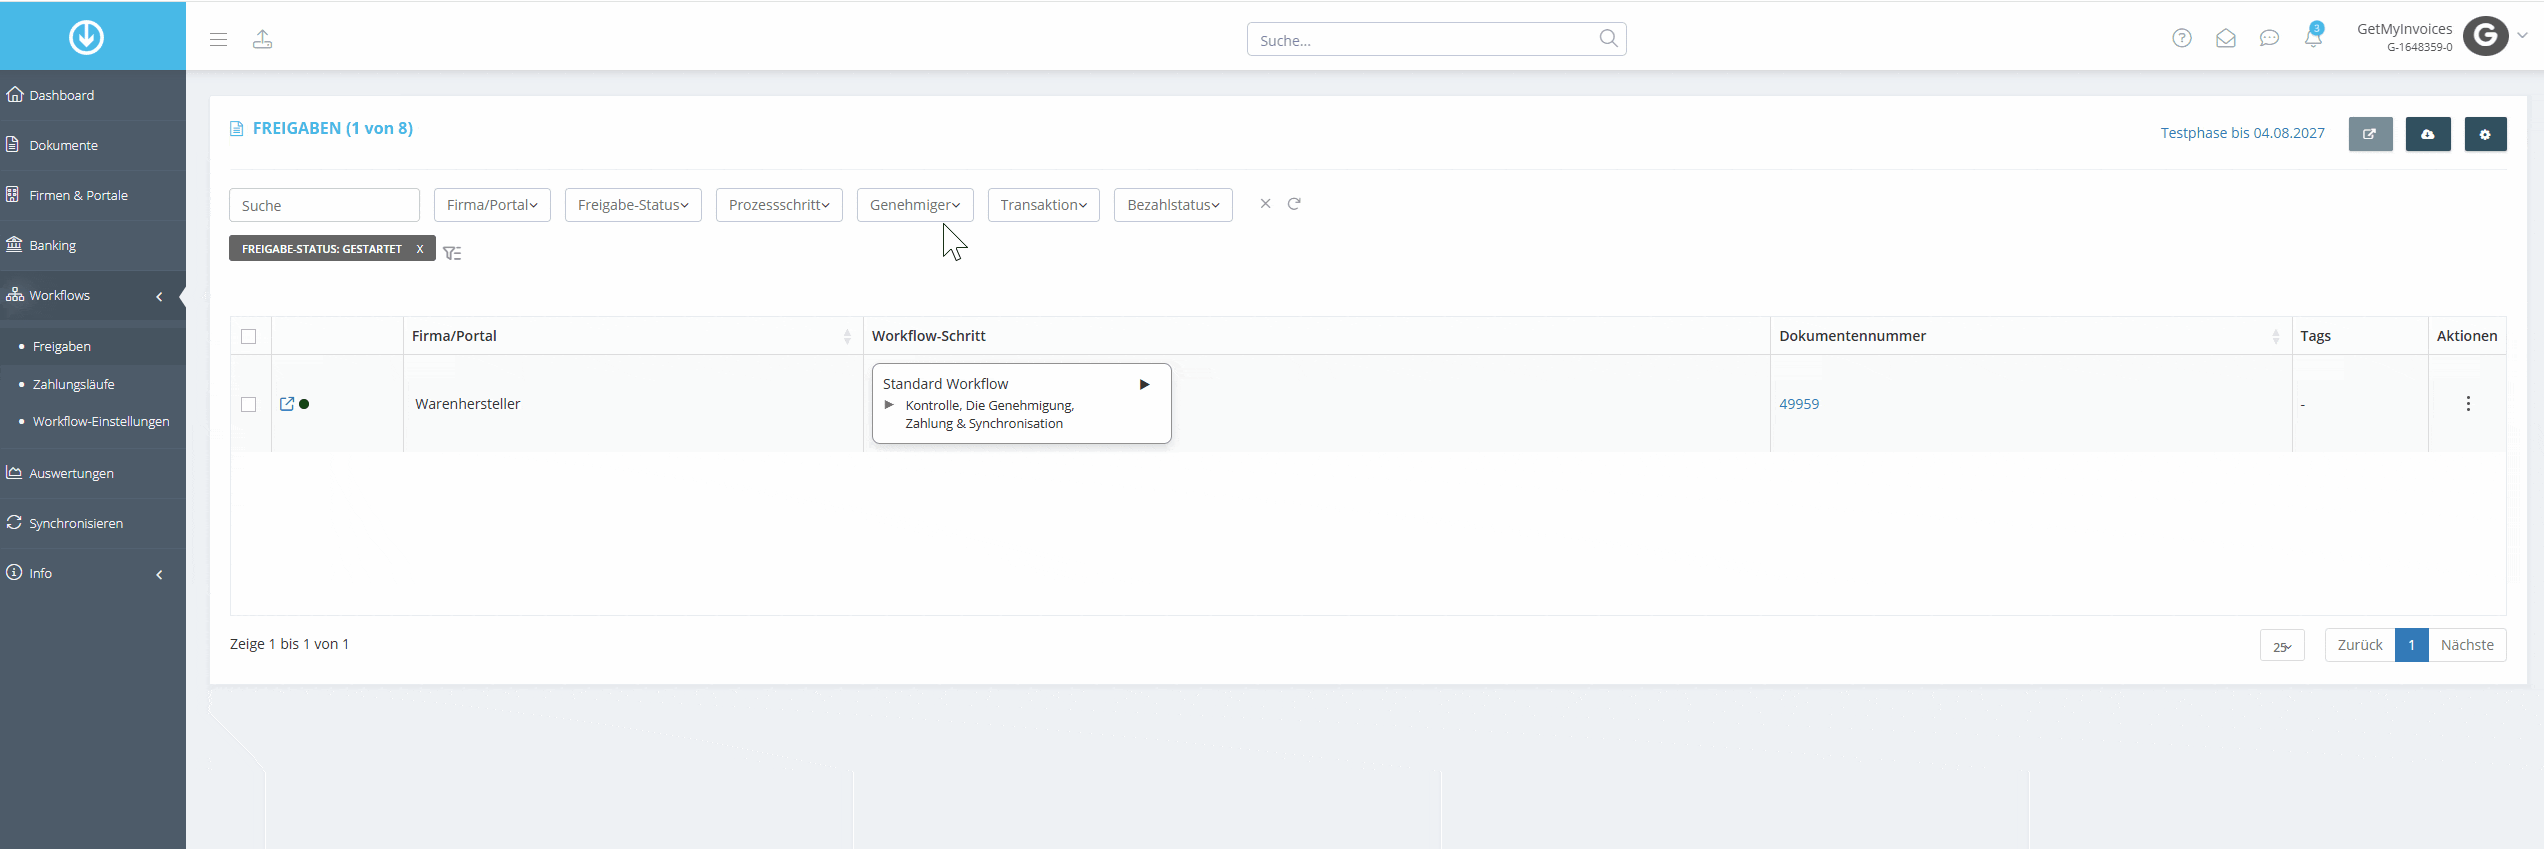Open document number 49959 link
The height and width of the screenshot is (849, 2544).
coord(1799,404)
